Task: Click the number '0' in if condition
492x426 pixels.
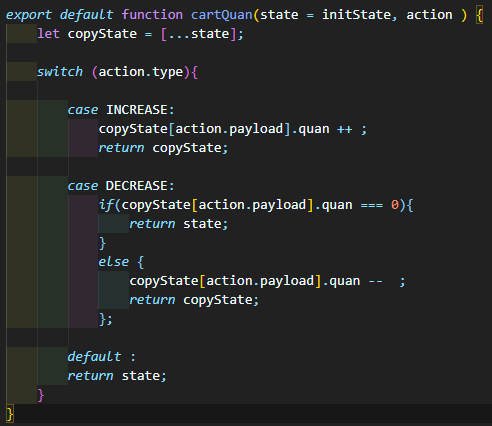Action: [x=395, y=205]
